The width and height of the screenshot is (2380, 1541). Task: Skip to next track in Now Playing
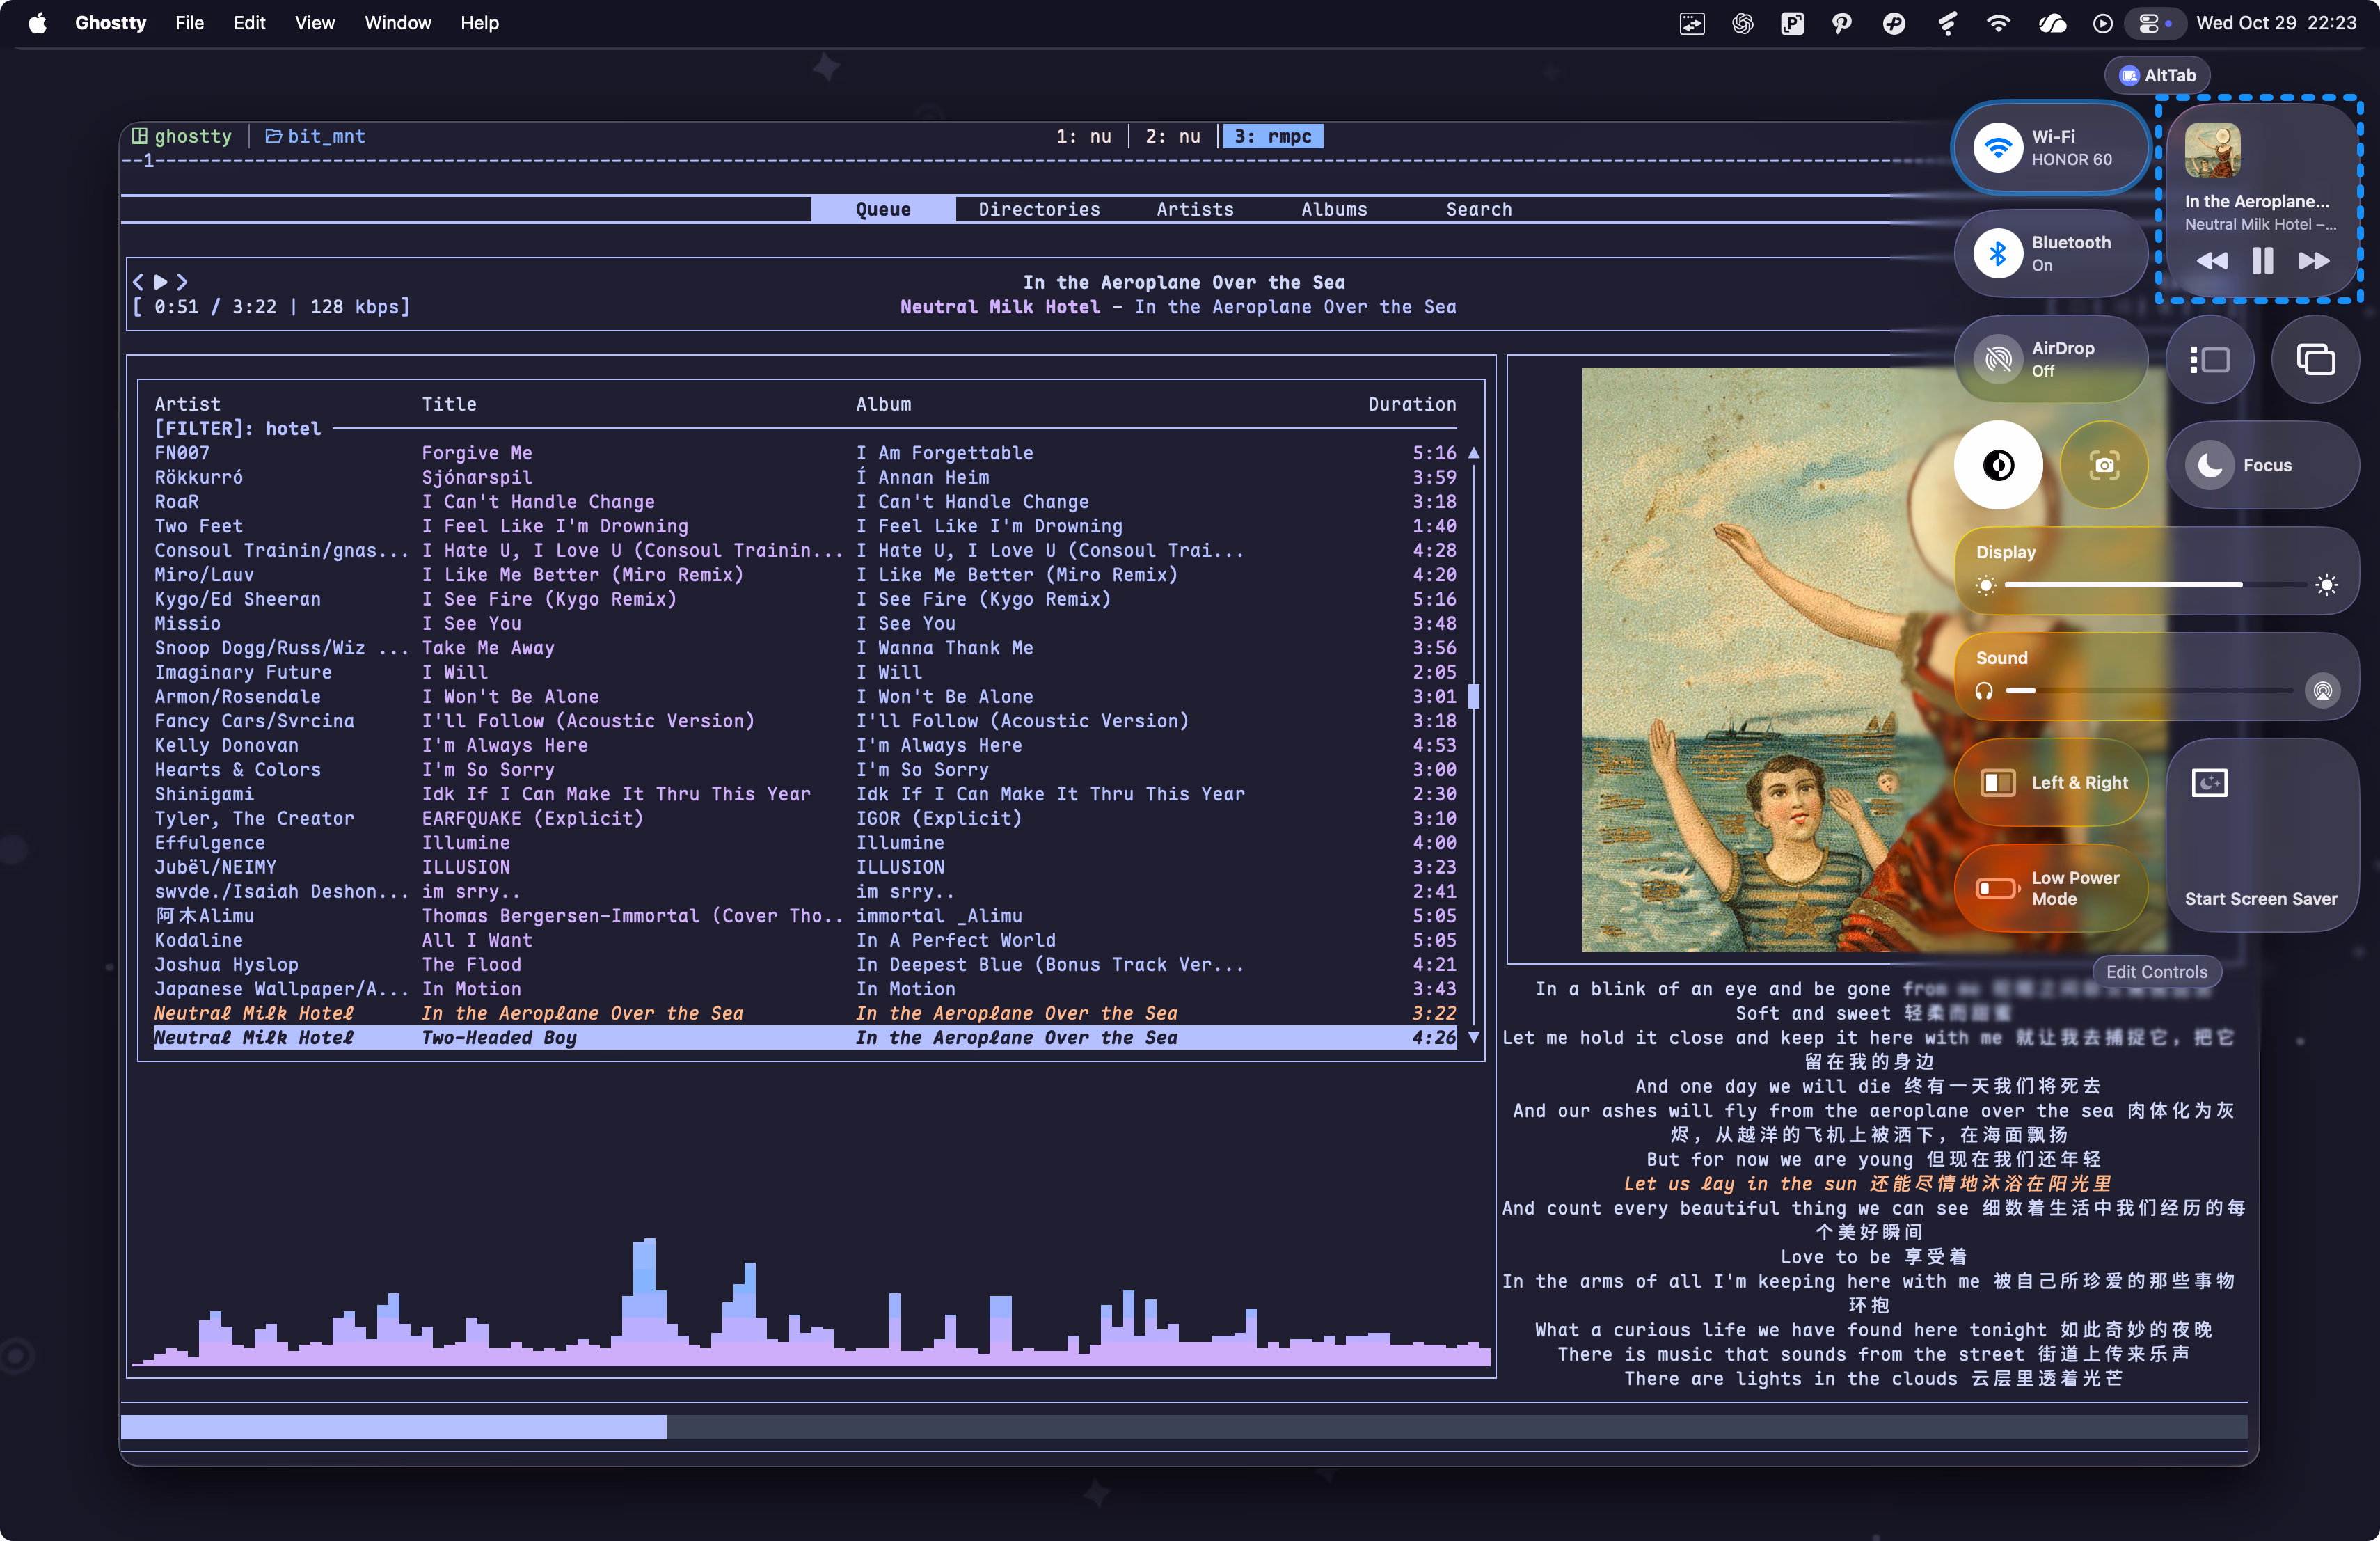click(x=2314, y=262)
